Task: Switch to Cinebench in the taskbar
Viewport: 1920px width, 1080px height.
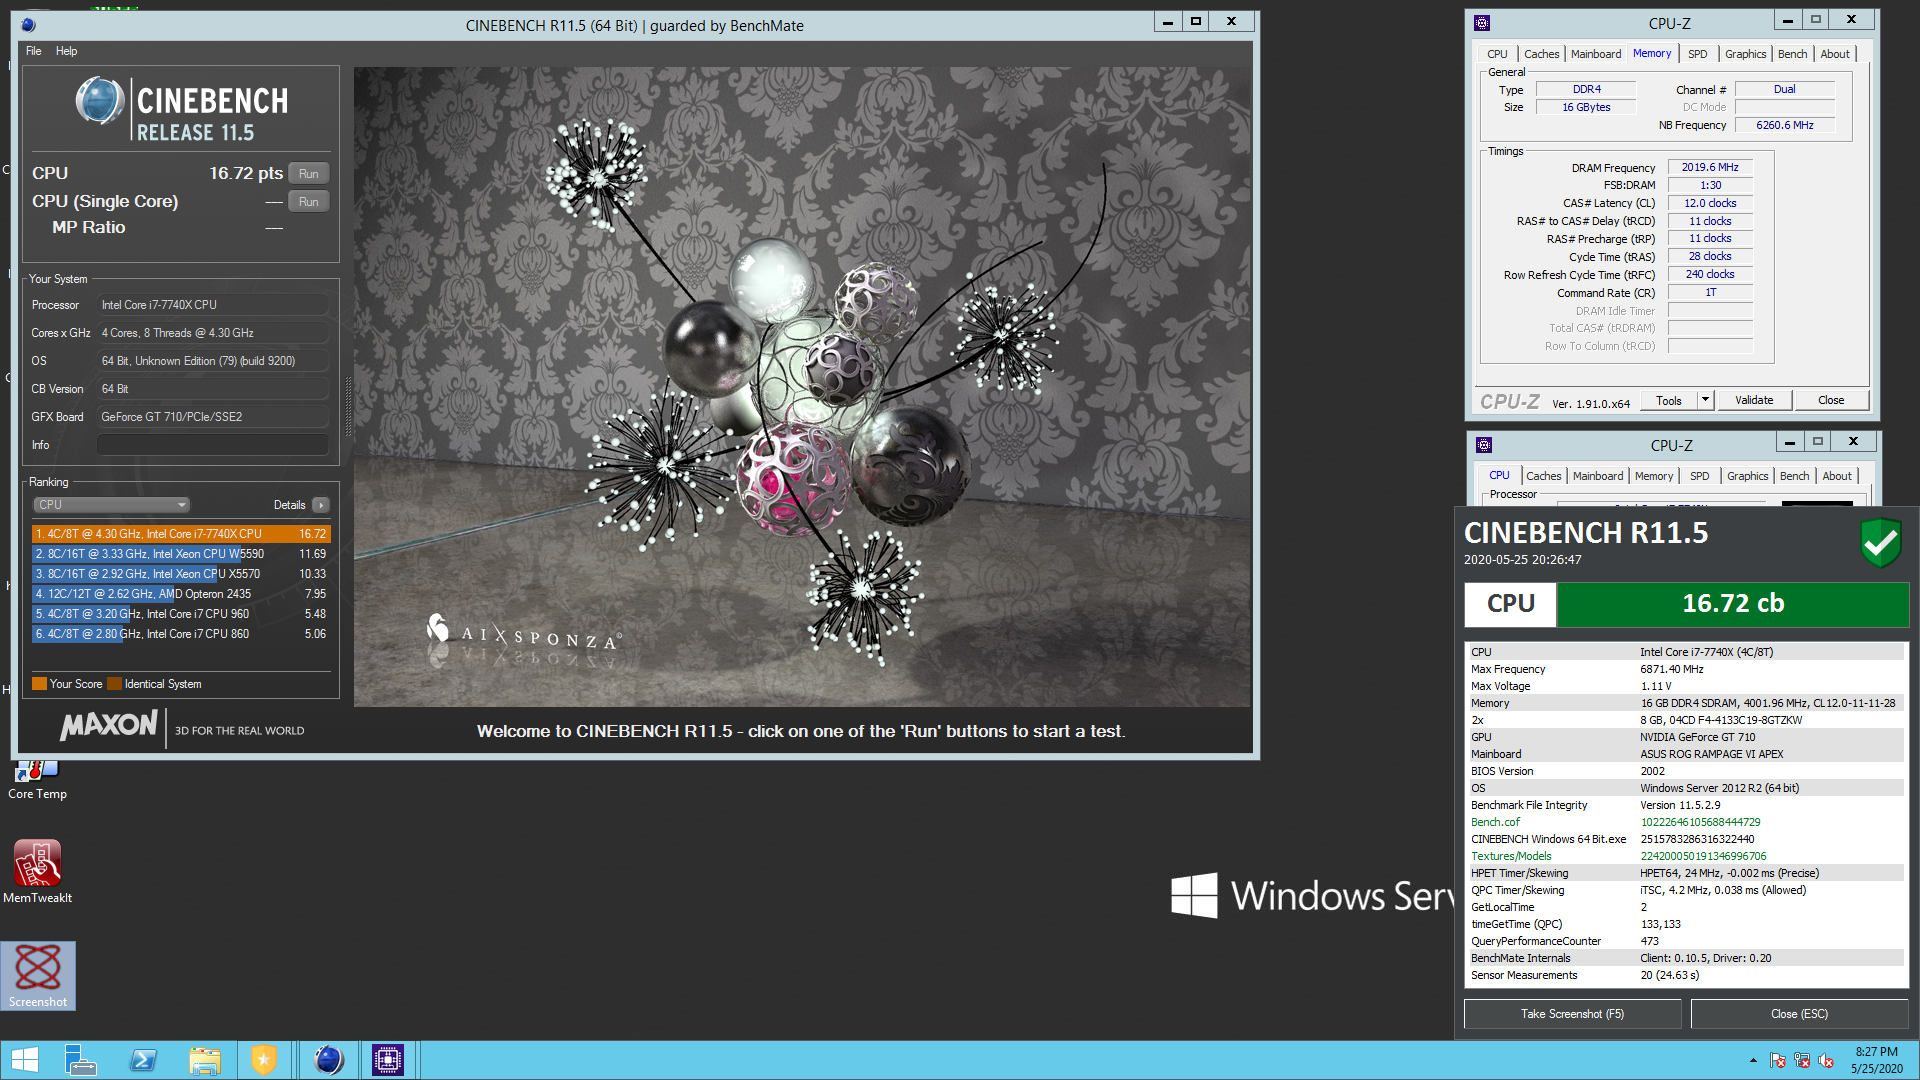Action: 328,1060
